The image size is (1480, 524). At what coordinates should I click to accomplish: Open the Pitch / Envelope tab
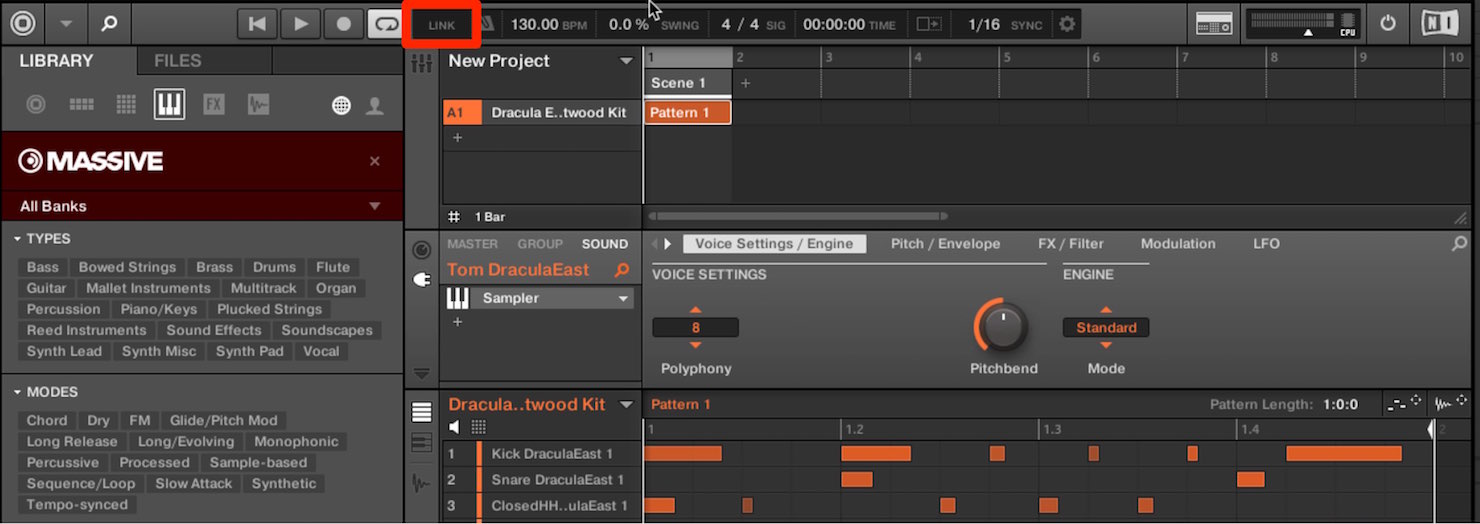945,243
